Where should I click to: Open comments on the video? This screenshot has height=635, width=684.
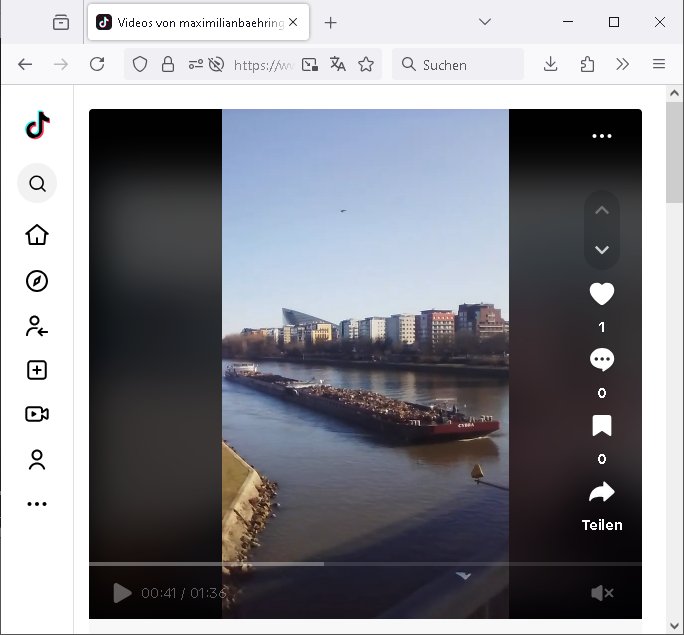[601, 360]
